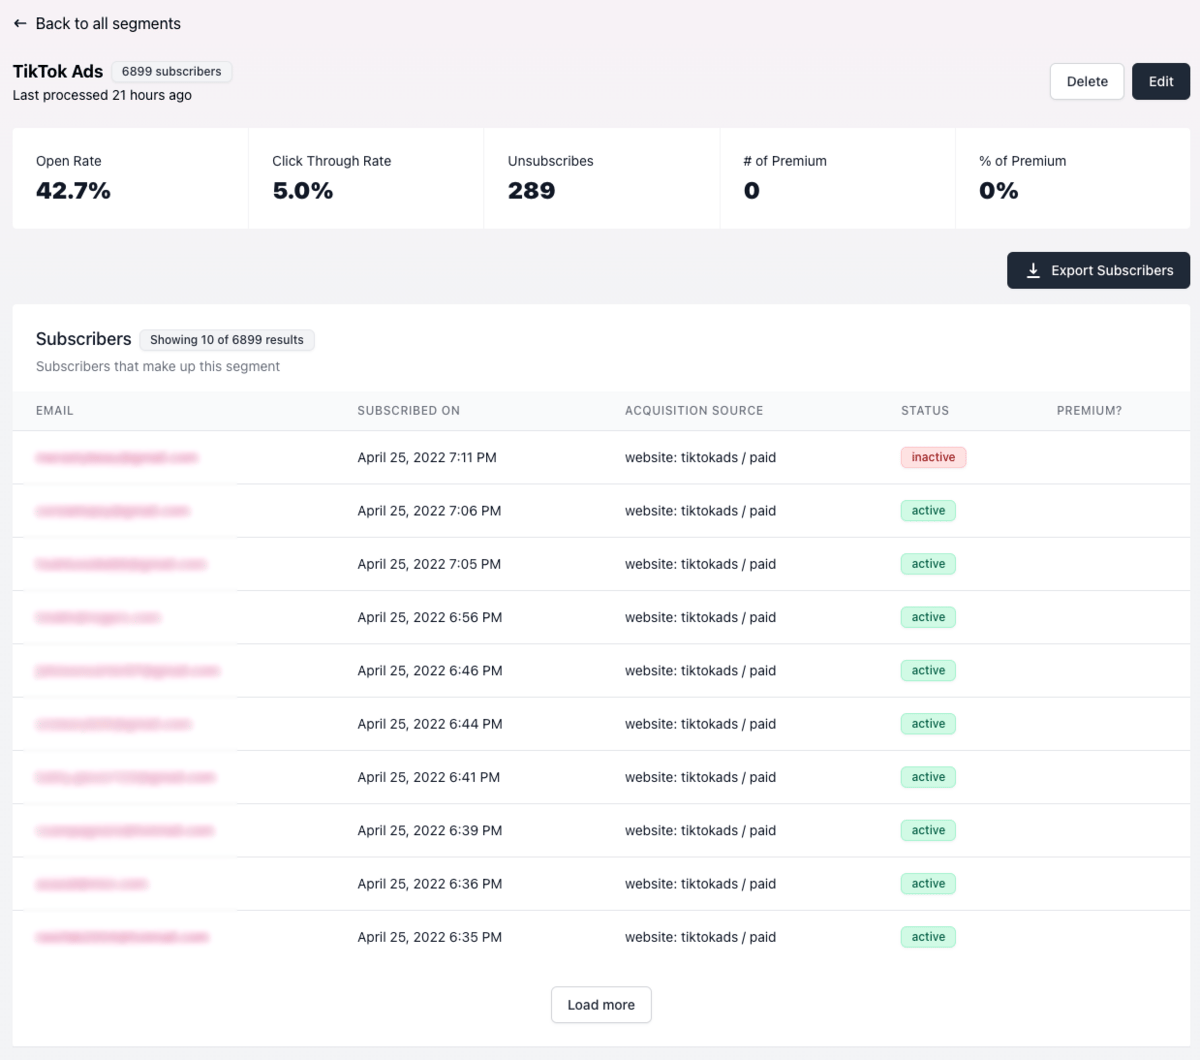Viewport: 1200px width, 1060px height.
Task: Open the subscriber email from 6:35 PM
Action: click(122, 938)
